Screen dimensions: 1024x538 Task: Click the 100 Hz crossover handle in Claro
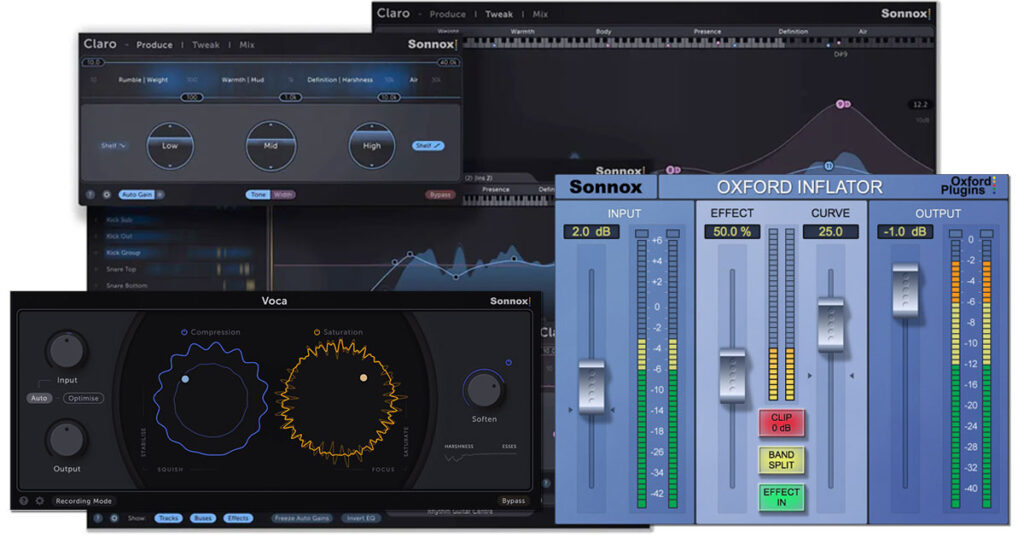point(191,97)
